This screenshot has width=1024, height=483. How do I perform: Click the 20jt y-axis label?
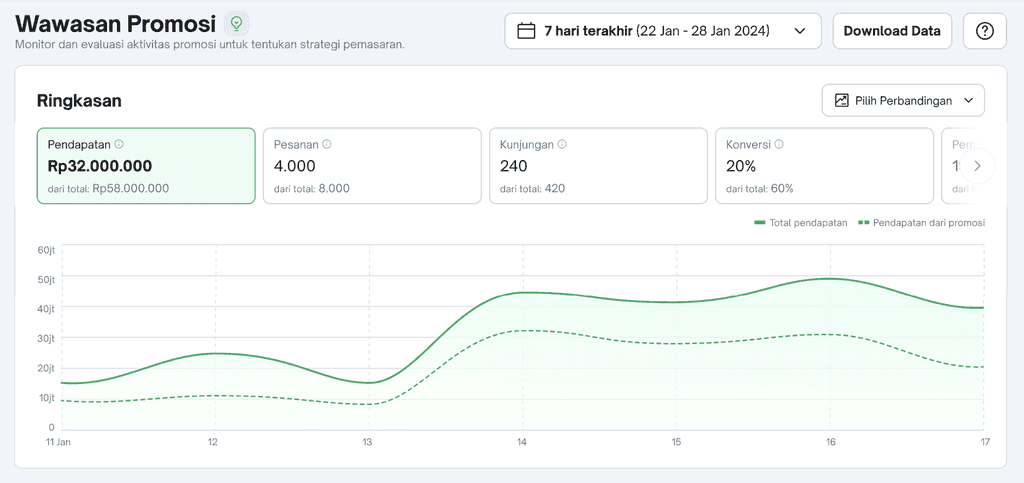[46, 368]
